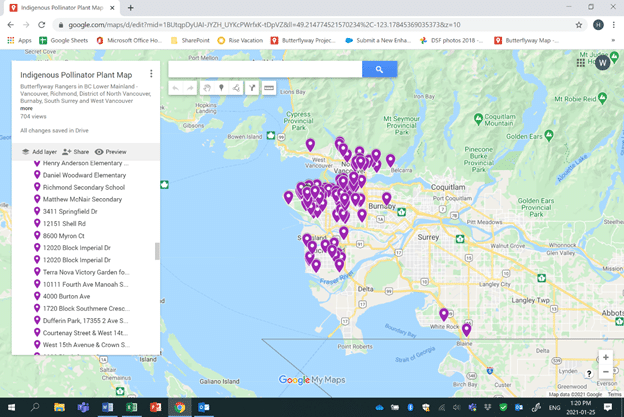Screen dimensions: 624x417
Task: Open map options three-dot menu
Action: point(151,74)
